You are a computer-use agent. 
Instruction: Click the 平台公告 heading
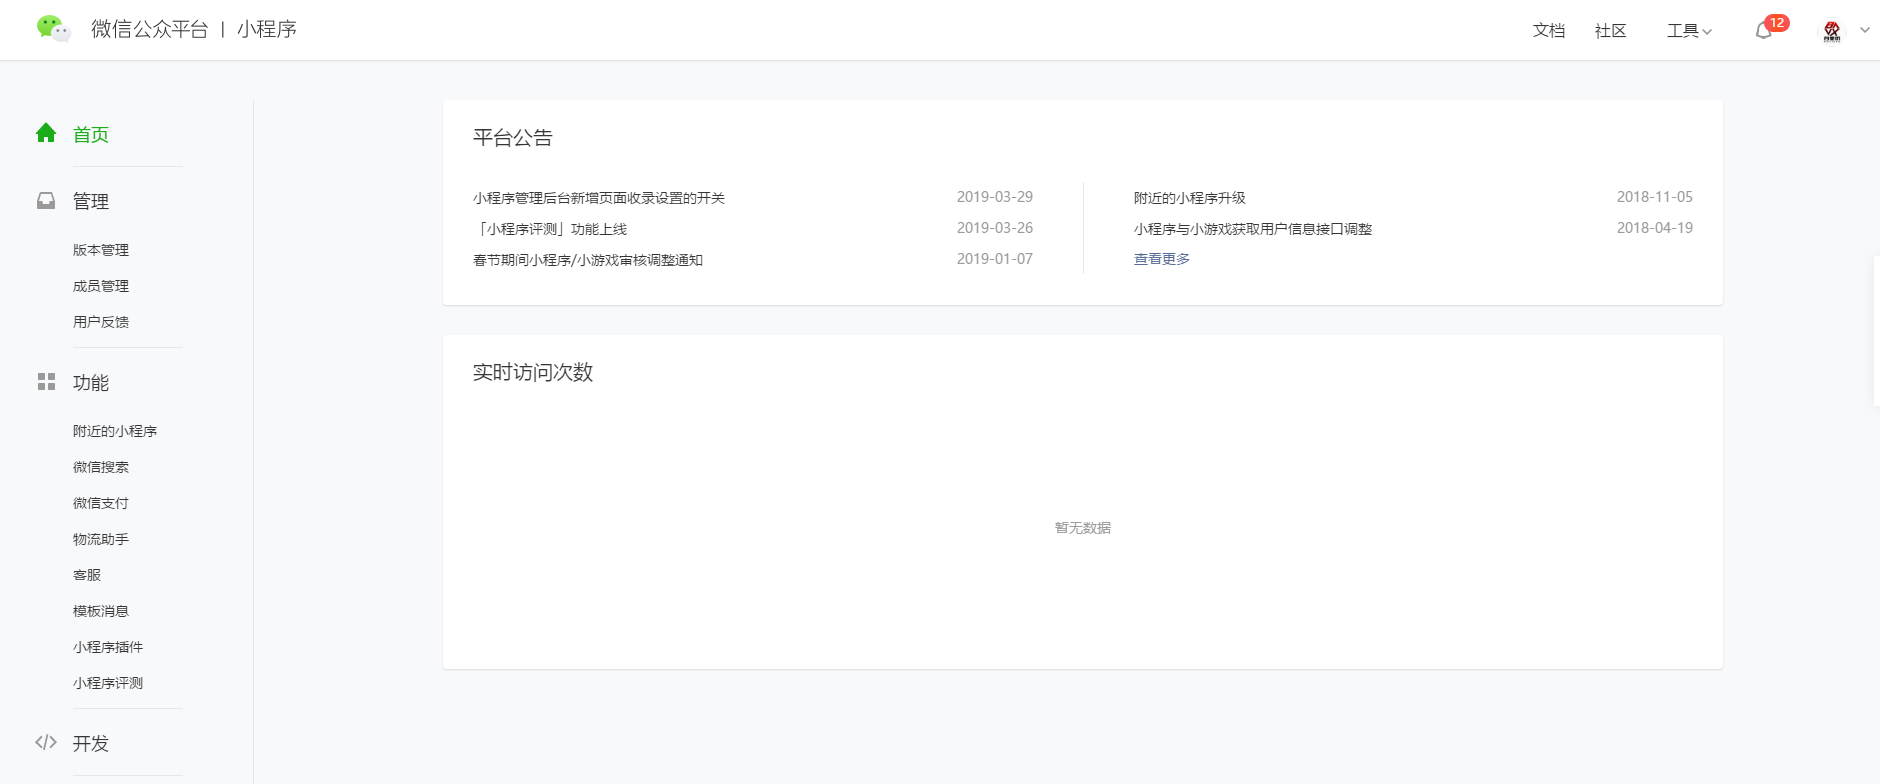(513, 138)
